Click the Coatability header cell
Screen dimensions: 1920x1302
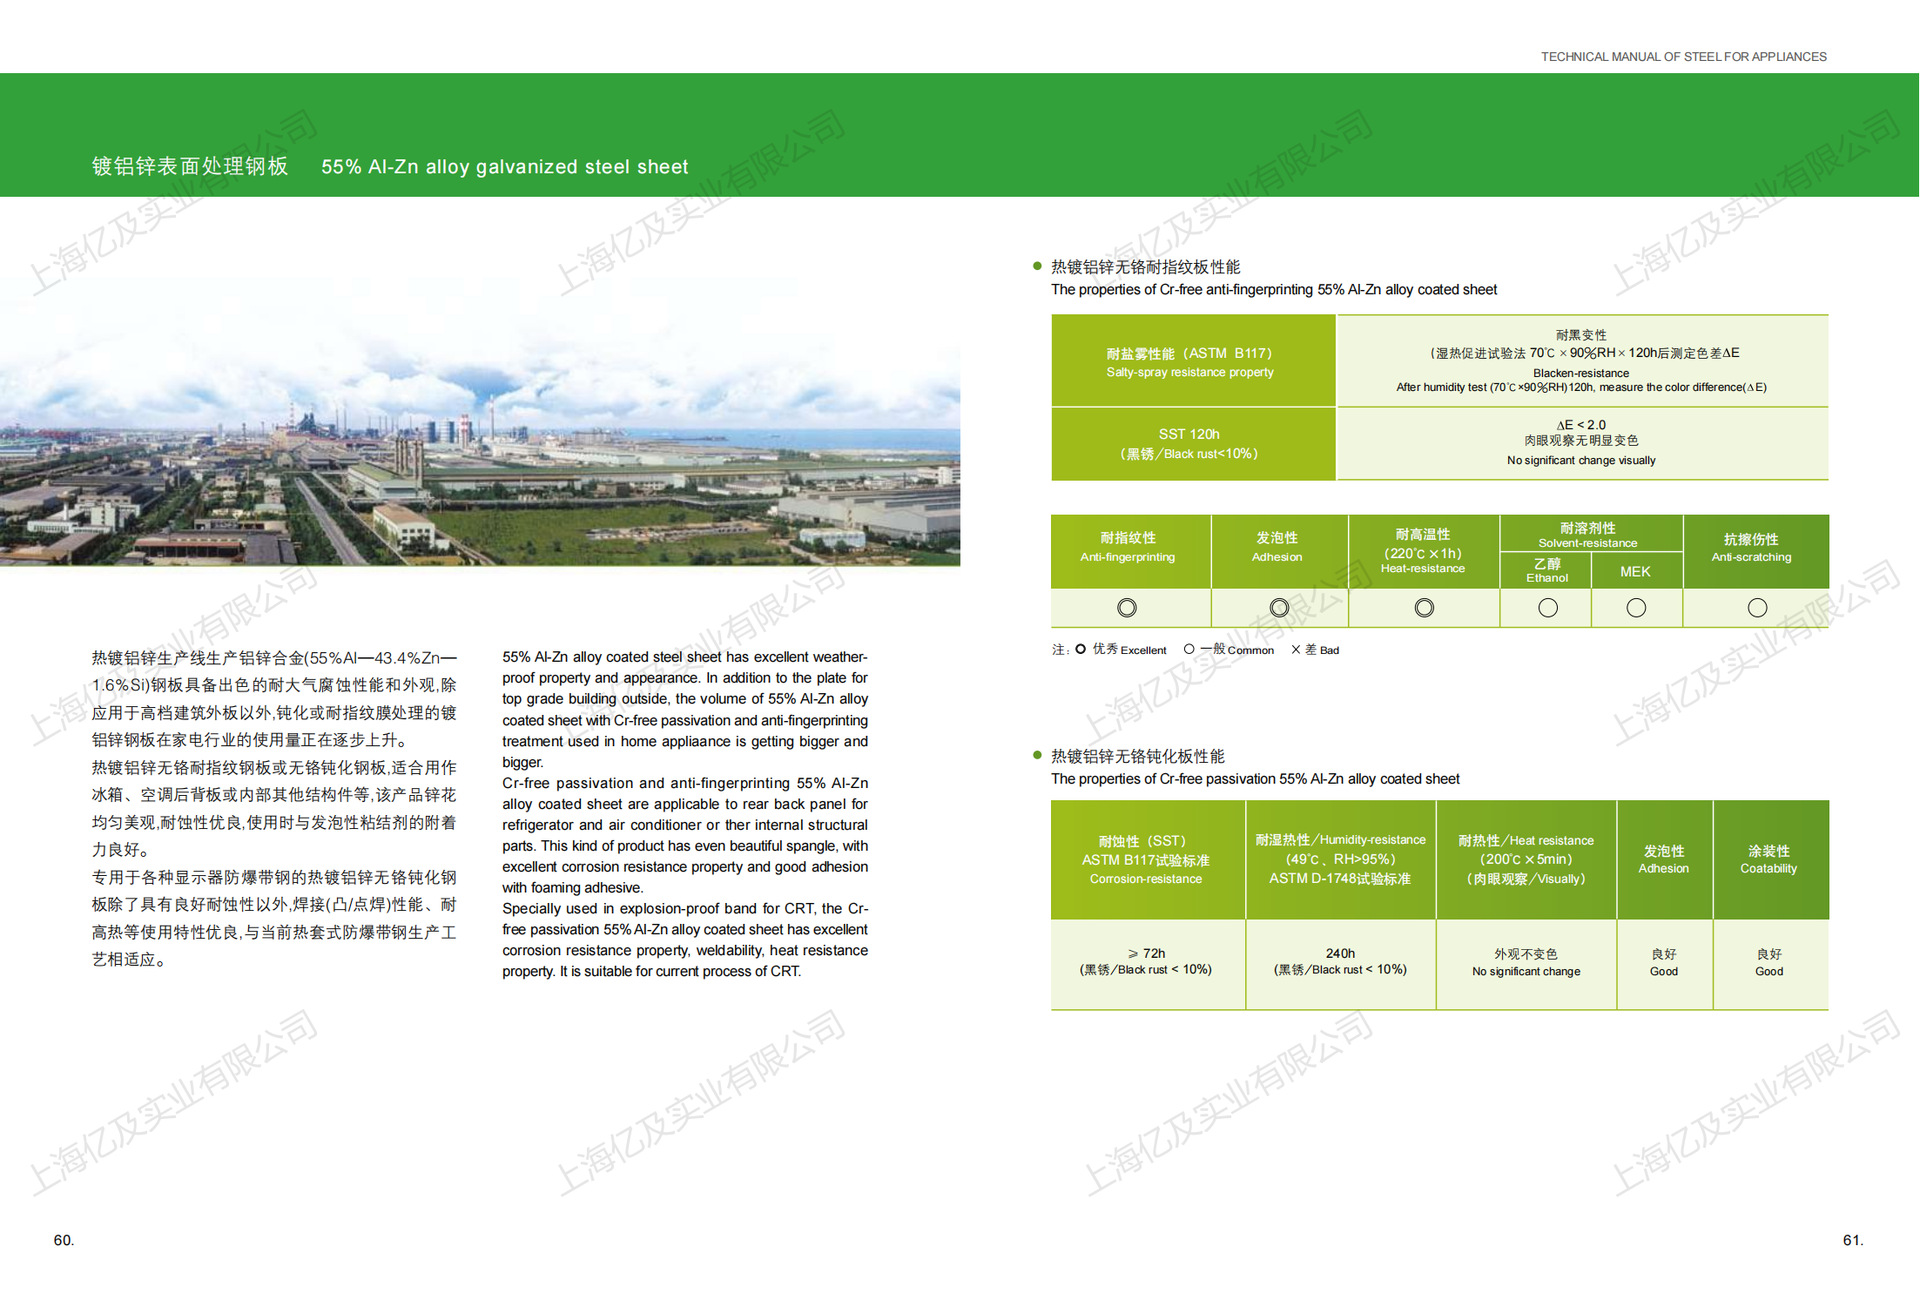pos(1768,859)
